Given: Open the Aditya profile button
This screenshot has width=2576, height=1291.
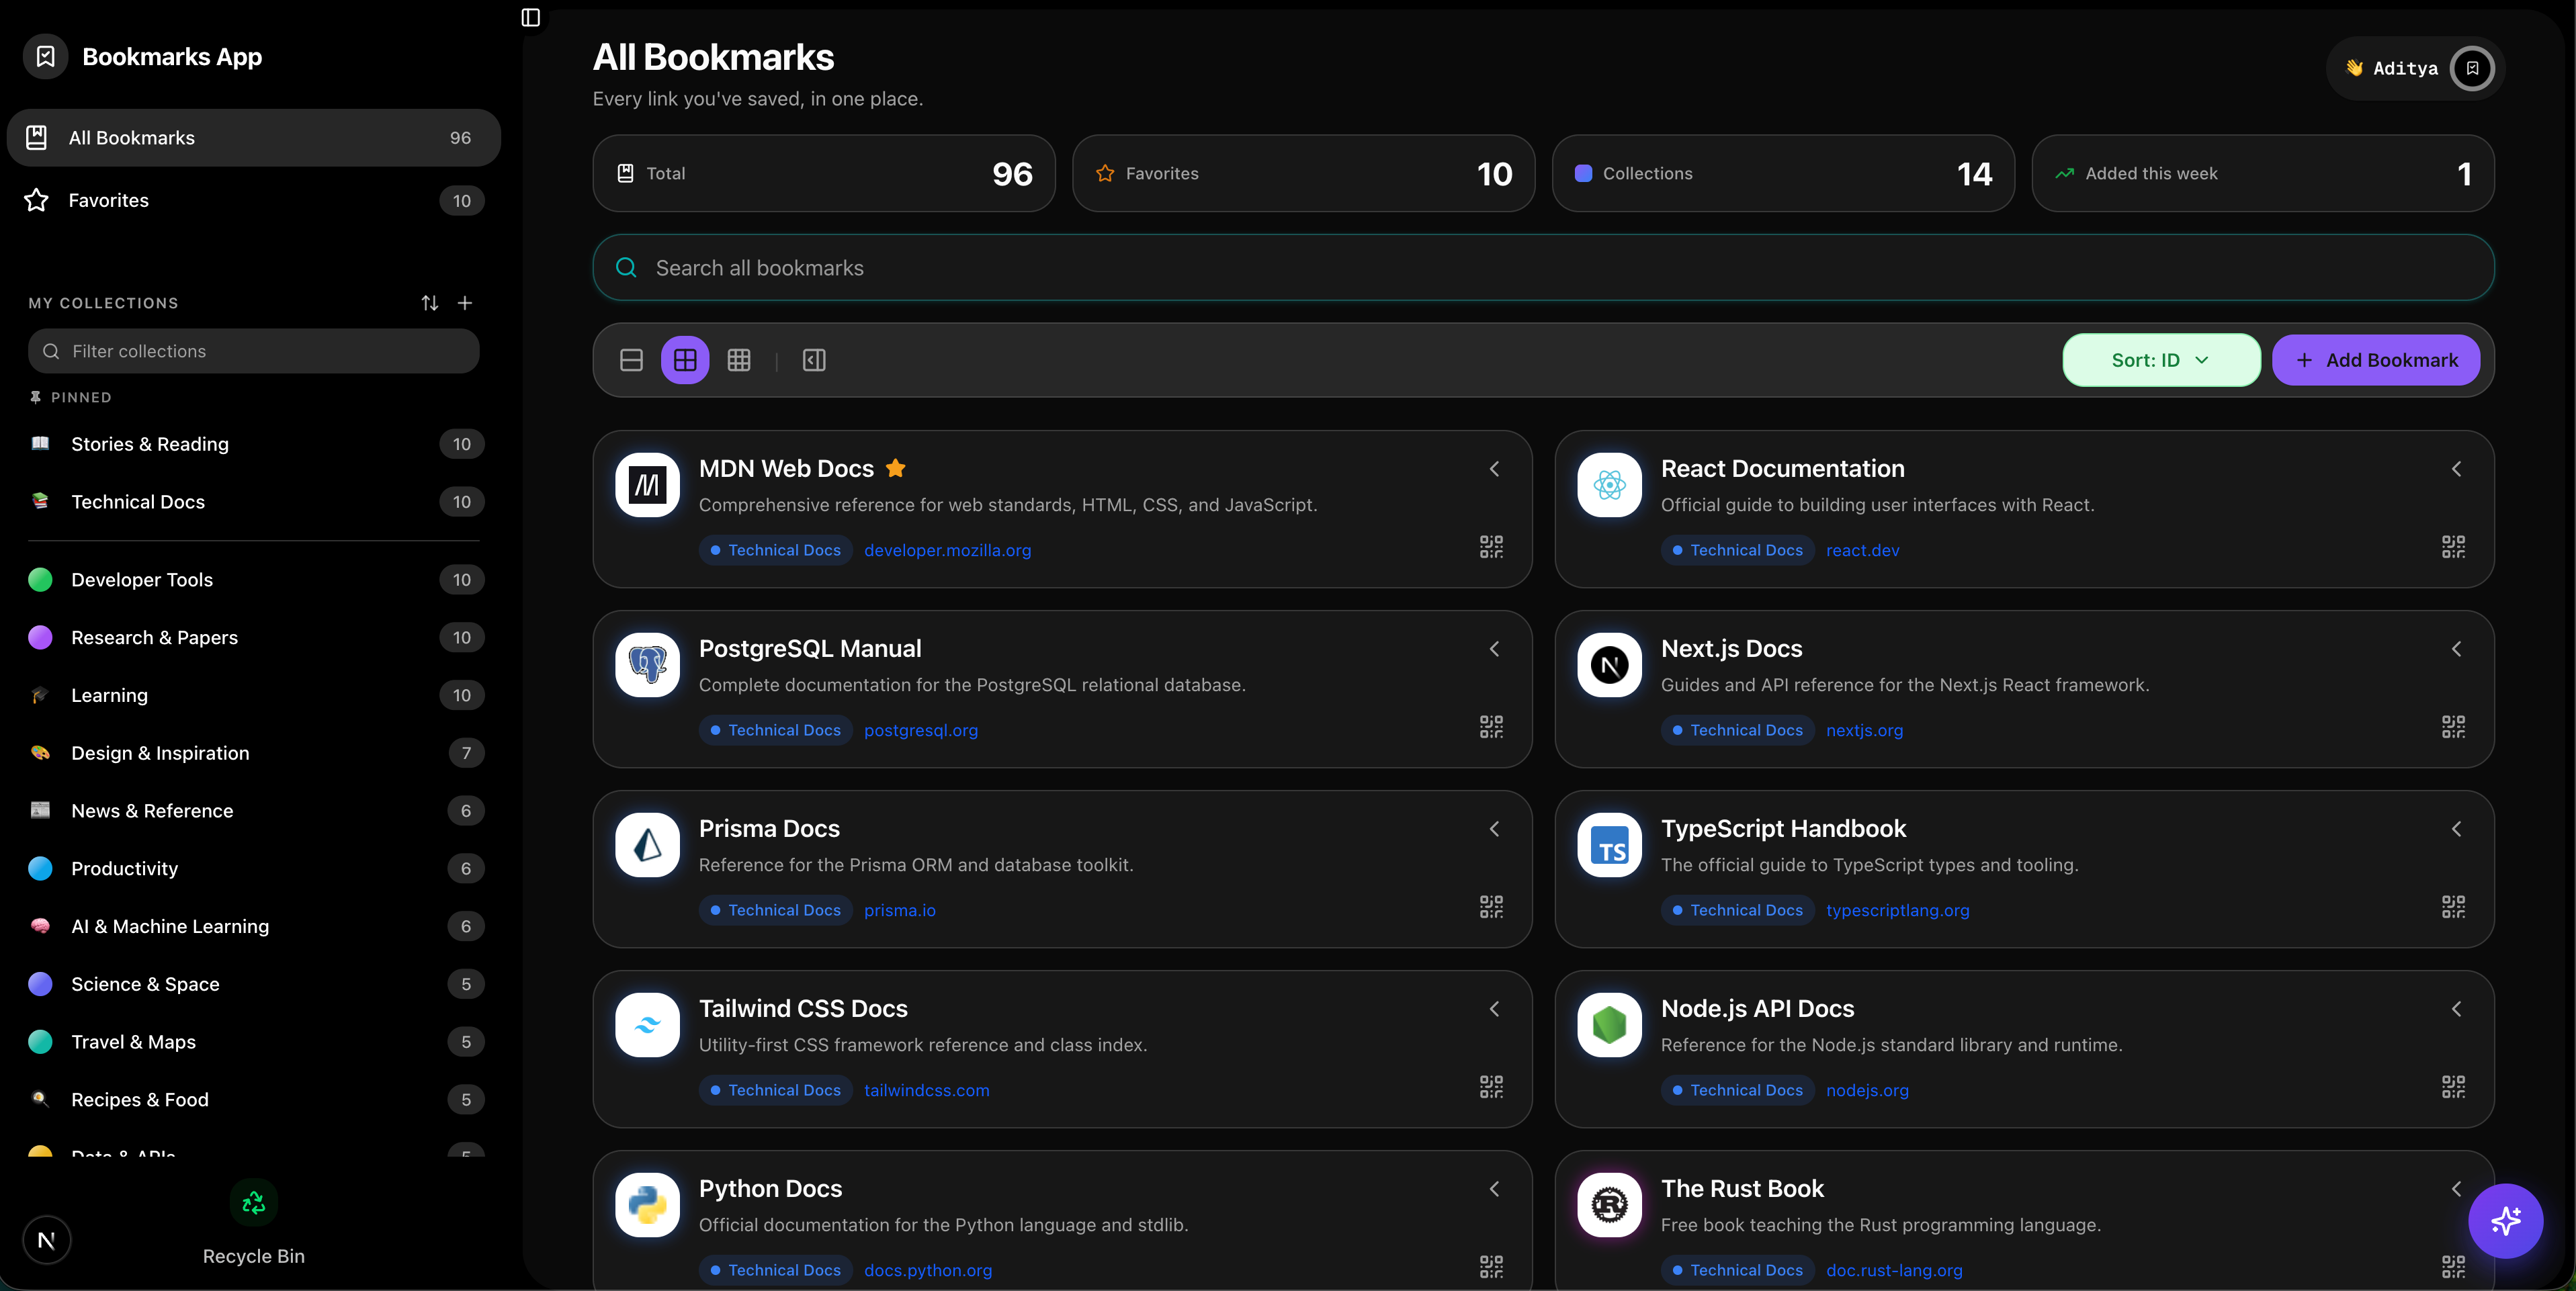Looking at the screenshot, I should (x=2415, y=68).
